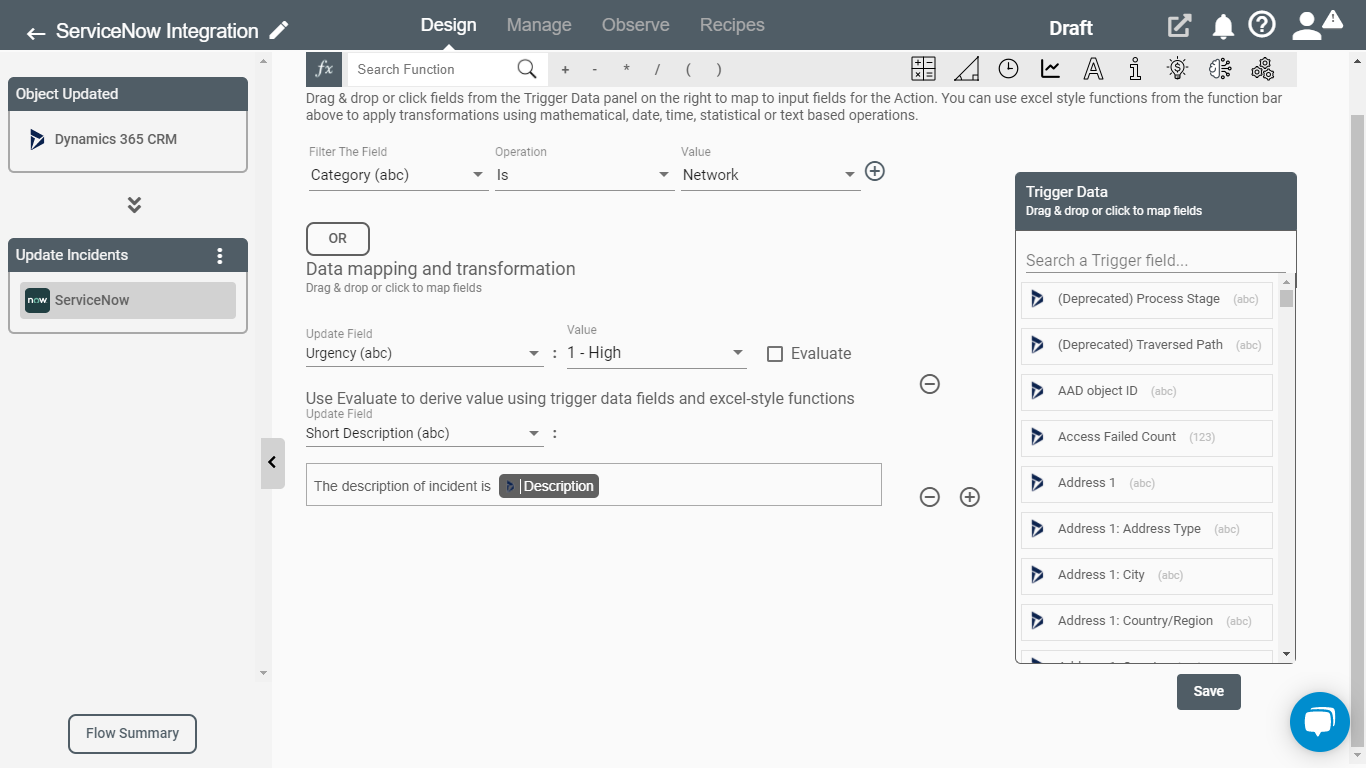Image resolution: width=1366 pixels, height=768 pixels.
Task: Switch to the Manage tab
Action: point(539,25)
